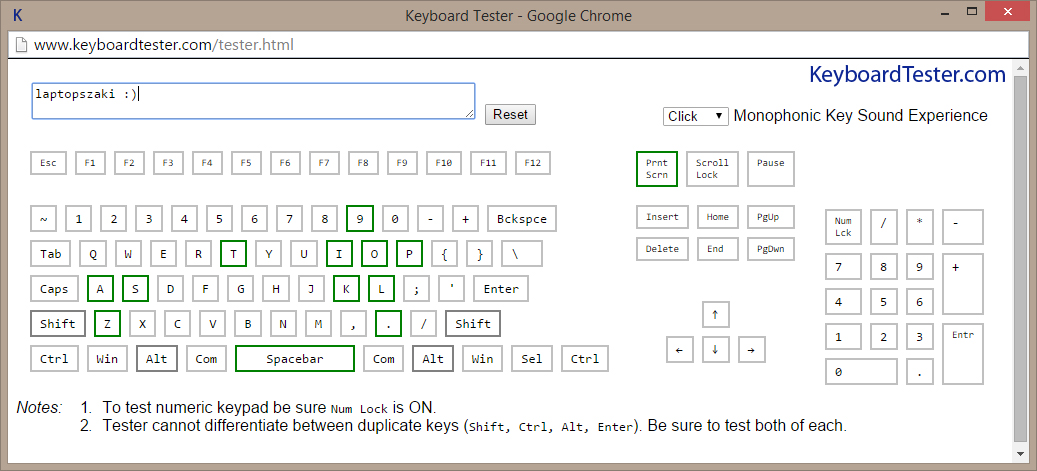This screenshot has height=471, width=1037.
Task: Open the Click sound dropdown
Action: click(696, 116)
